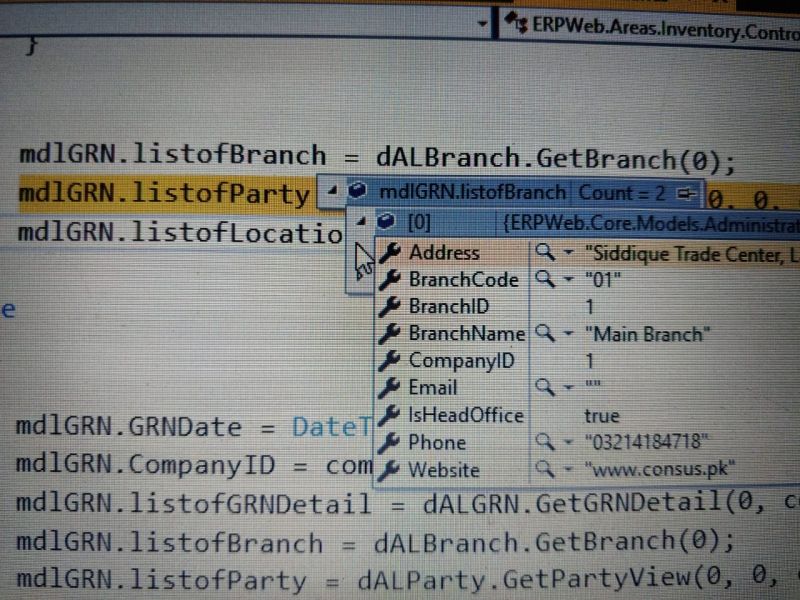Click the cube icon beside mdlGRN.listofBranch
The width and height of the screenshot is (800, 600).
(x=357, y=191)
